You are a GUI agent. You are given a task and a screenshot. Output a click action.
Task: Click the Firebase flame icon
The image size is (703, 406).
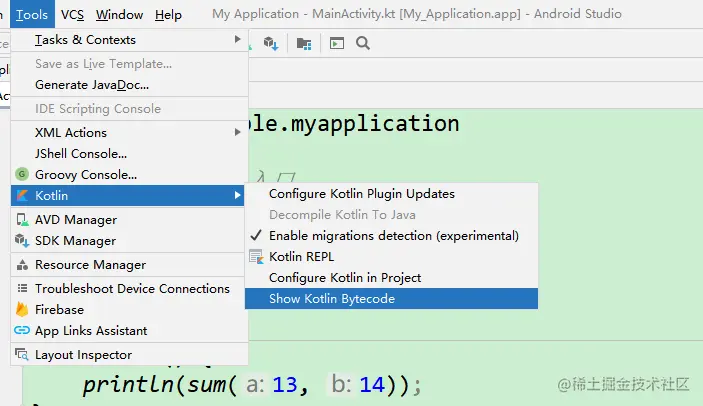coord(22,309)
